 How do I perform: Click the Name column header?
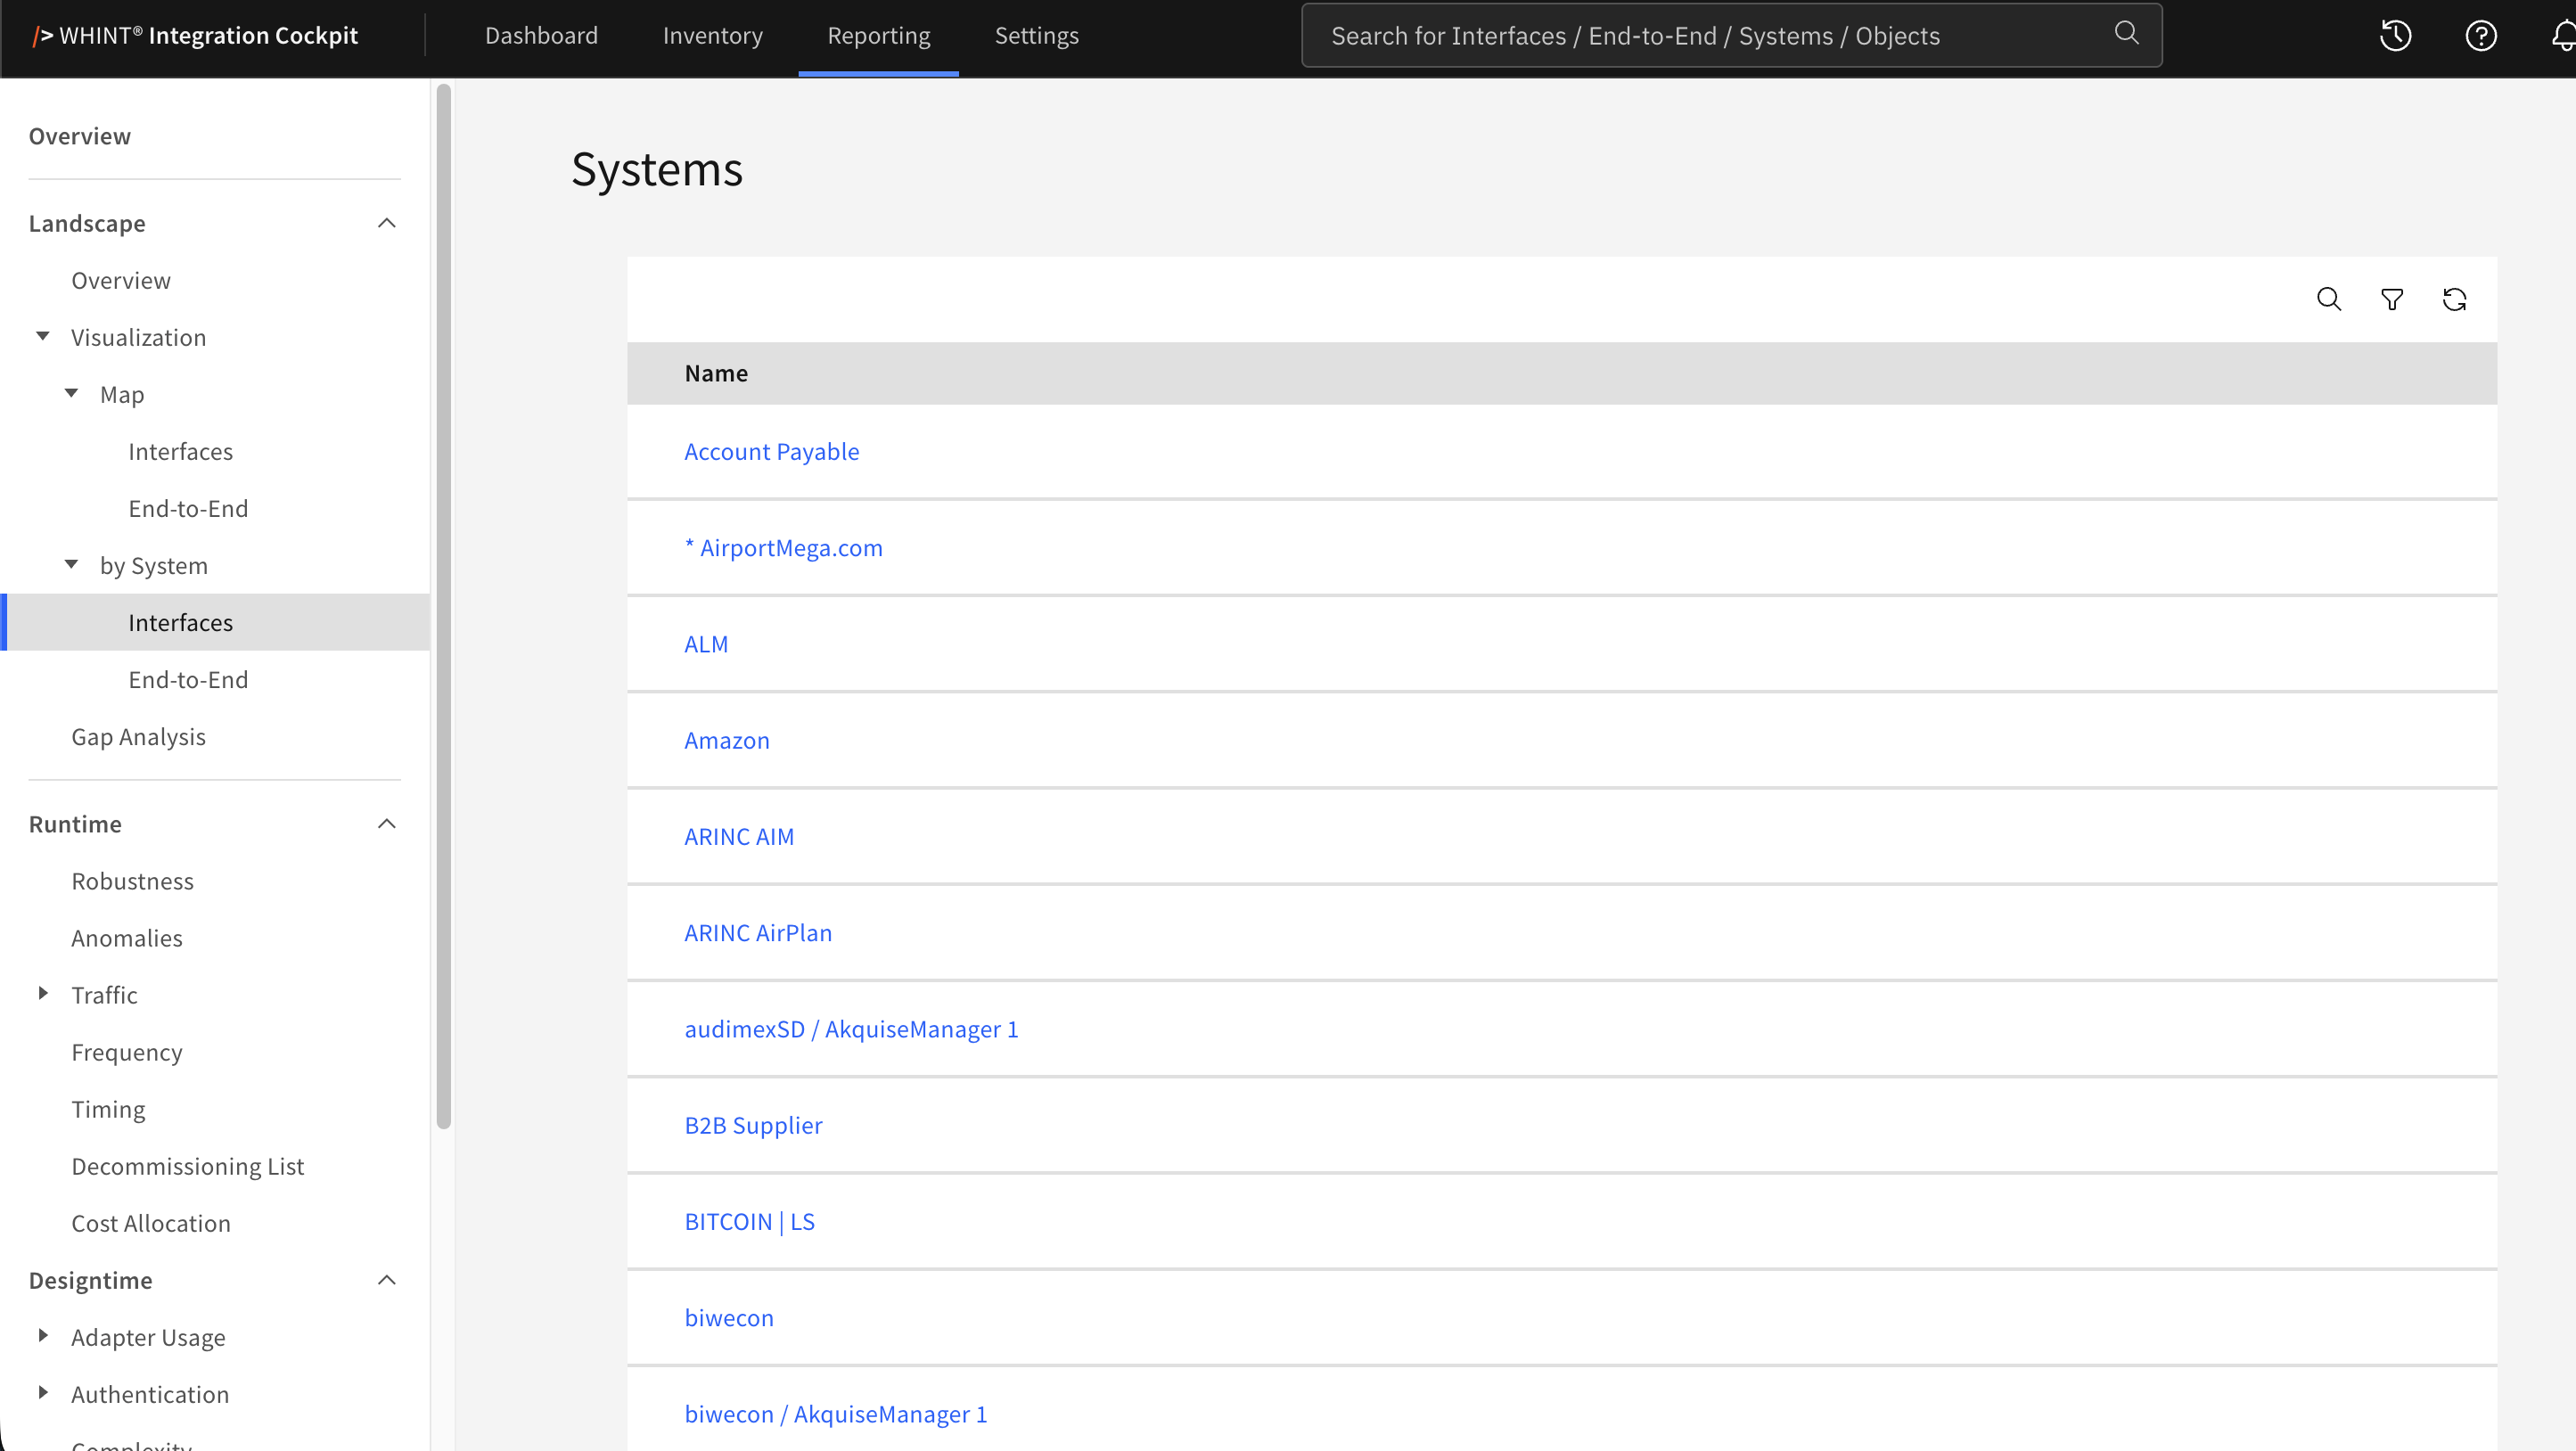[717, 373]
